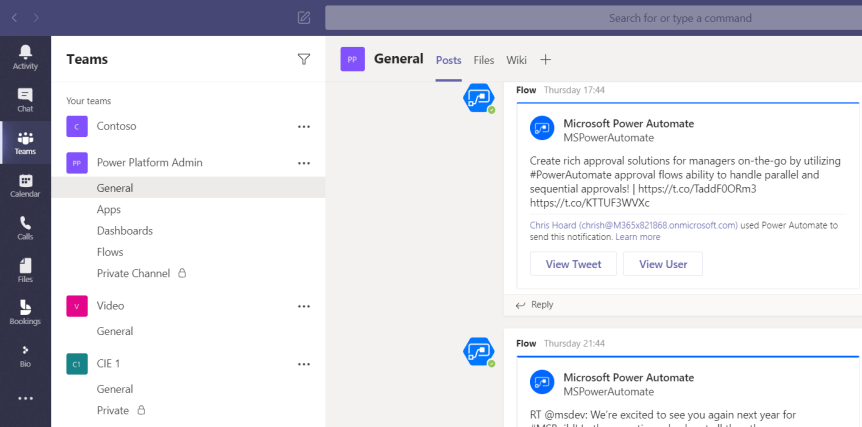Viewport: 862px width, 427px height.
Task: Open the Calendar app icon
Action: coord(25,185)
